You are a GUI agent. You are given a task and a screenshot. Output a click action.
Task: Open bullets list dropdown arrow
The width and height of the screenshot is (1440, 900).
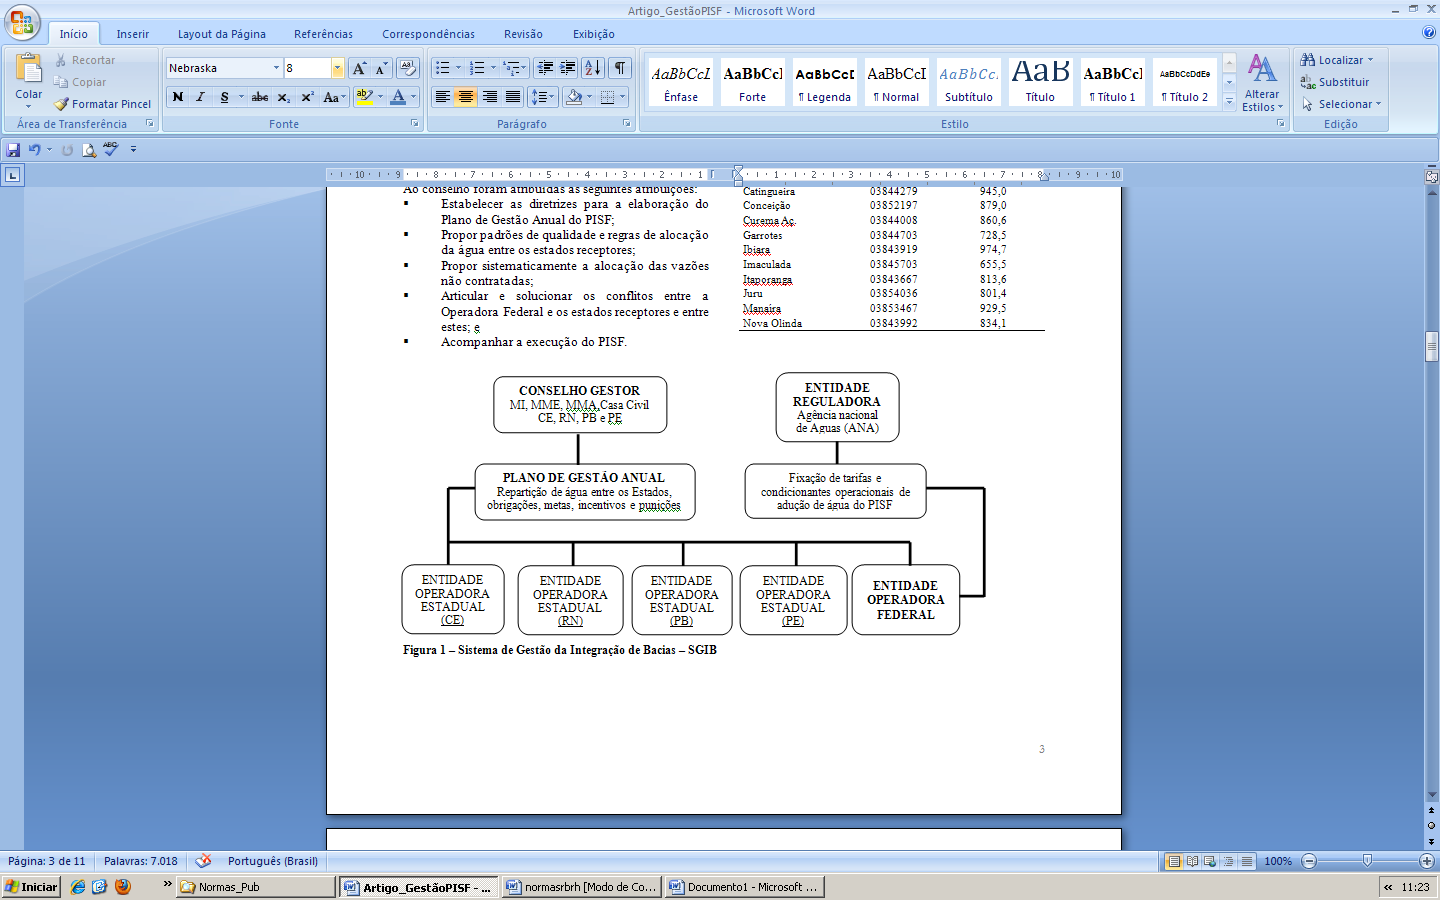[458, 68]
